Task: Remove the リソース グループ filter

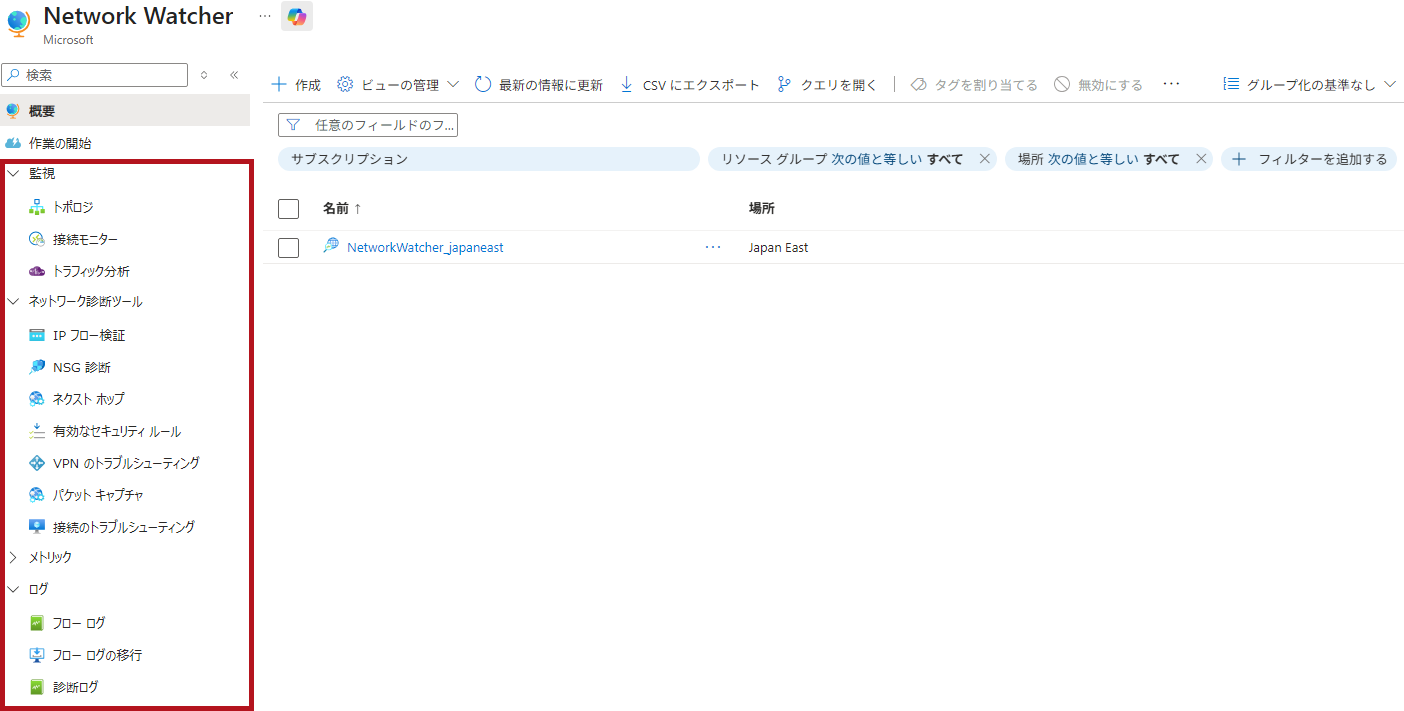Action: pyautogui.click(x=984, y=159)
